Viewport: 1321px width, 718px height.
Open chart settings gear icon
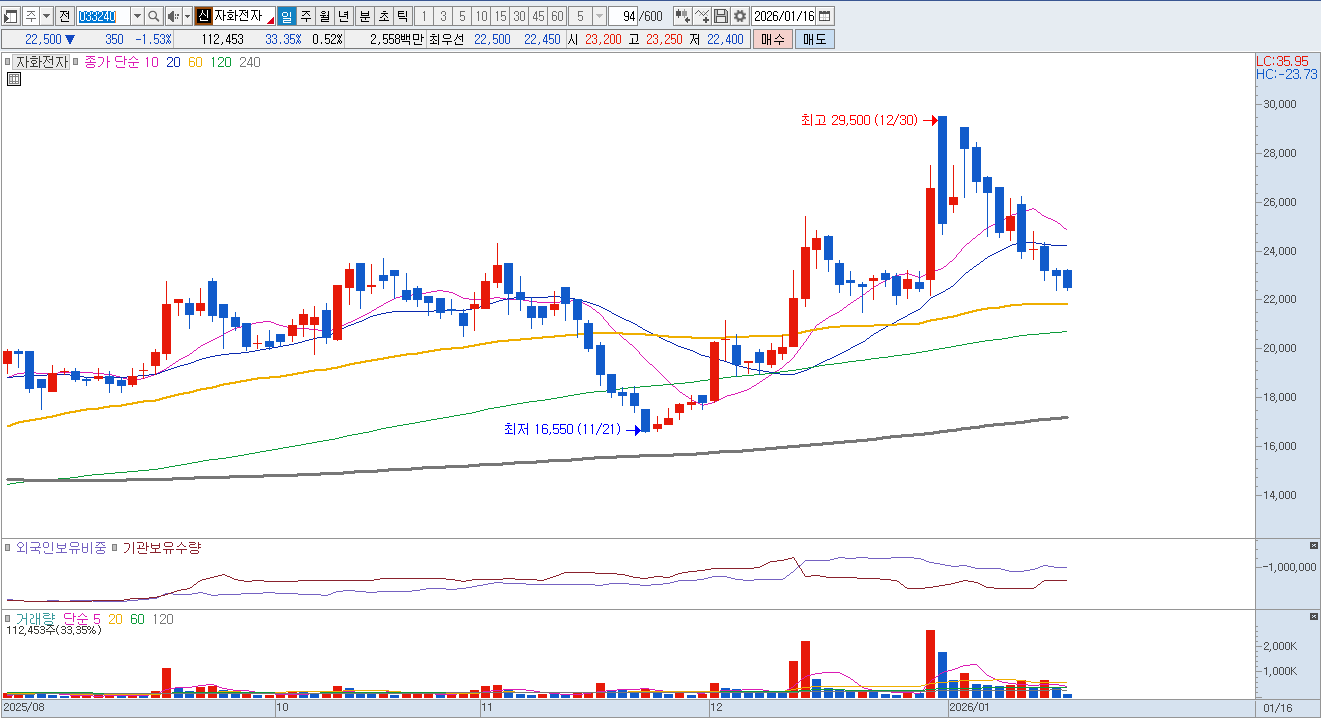pos(739,16)
